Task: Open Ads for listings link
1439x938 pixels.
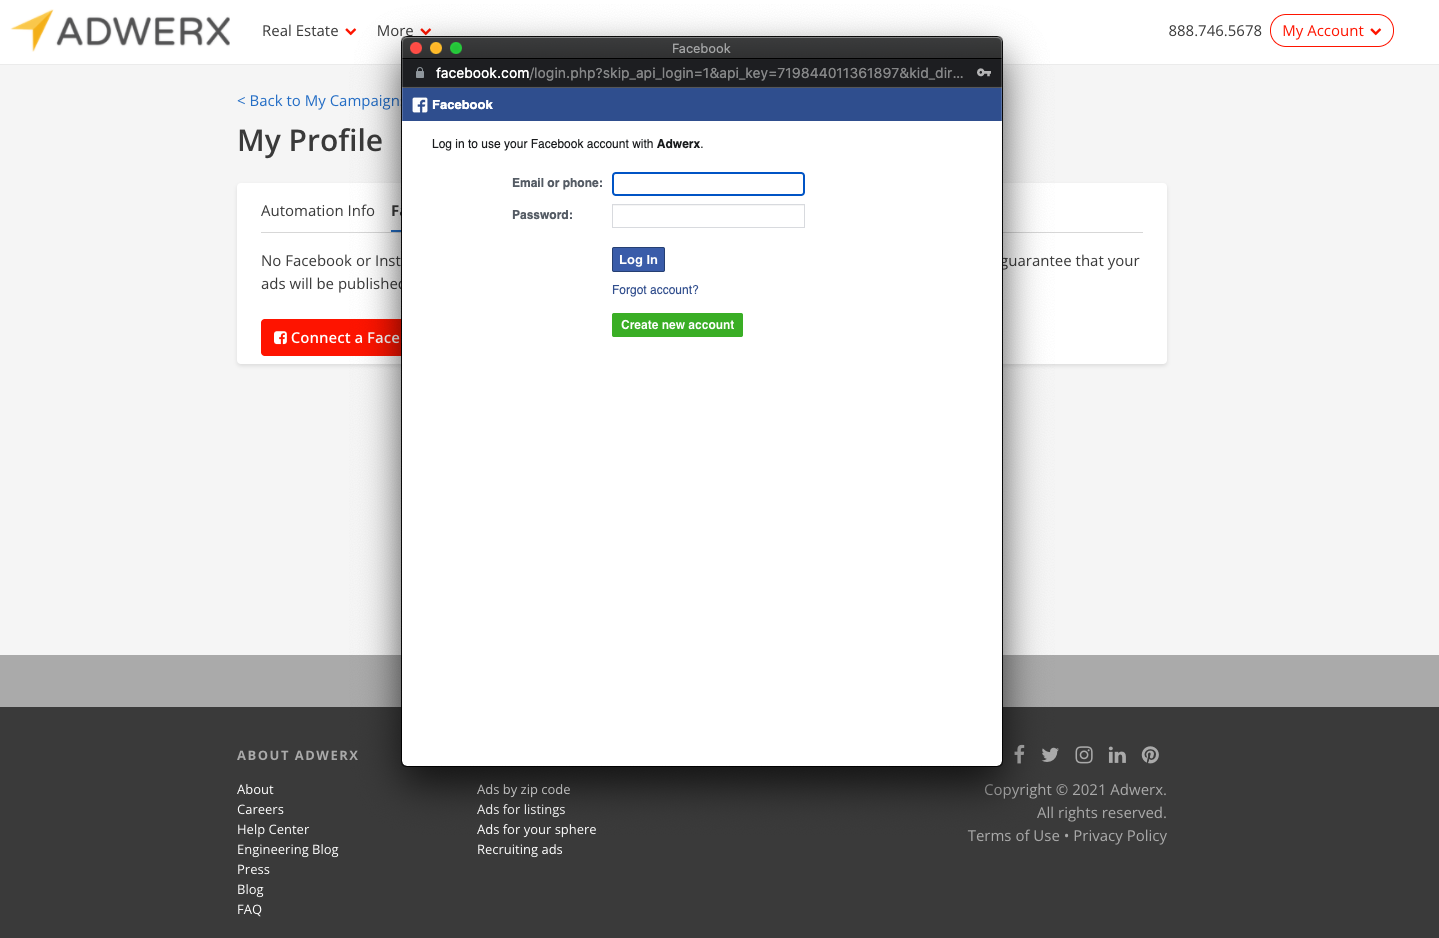Action: [521, 810]
